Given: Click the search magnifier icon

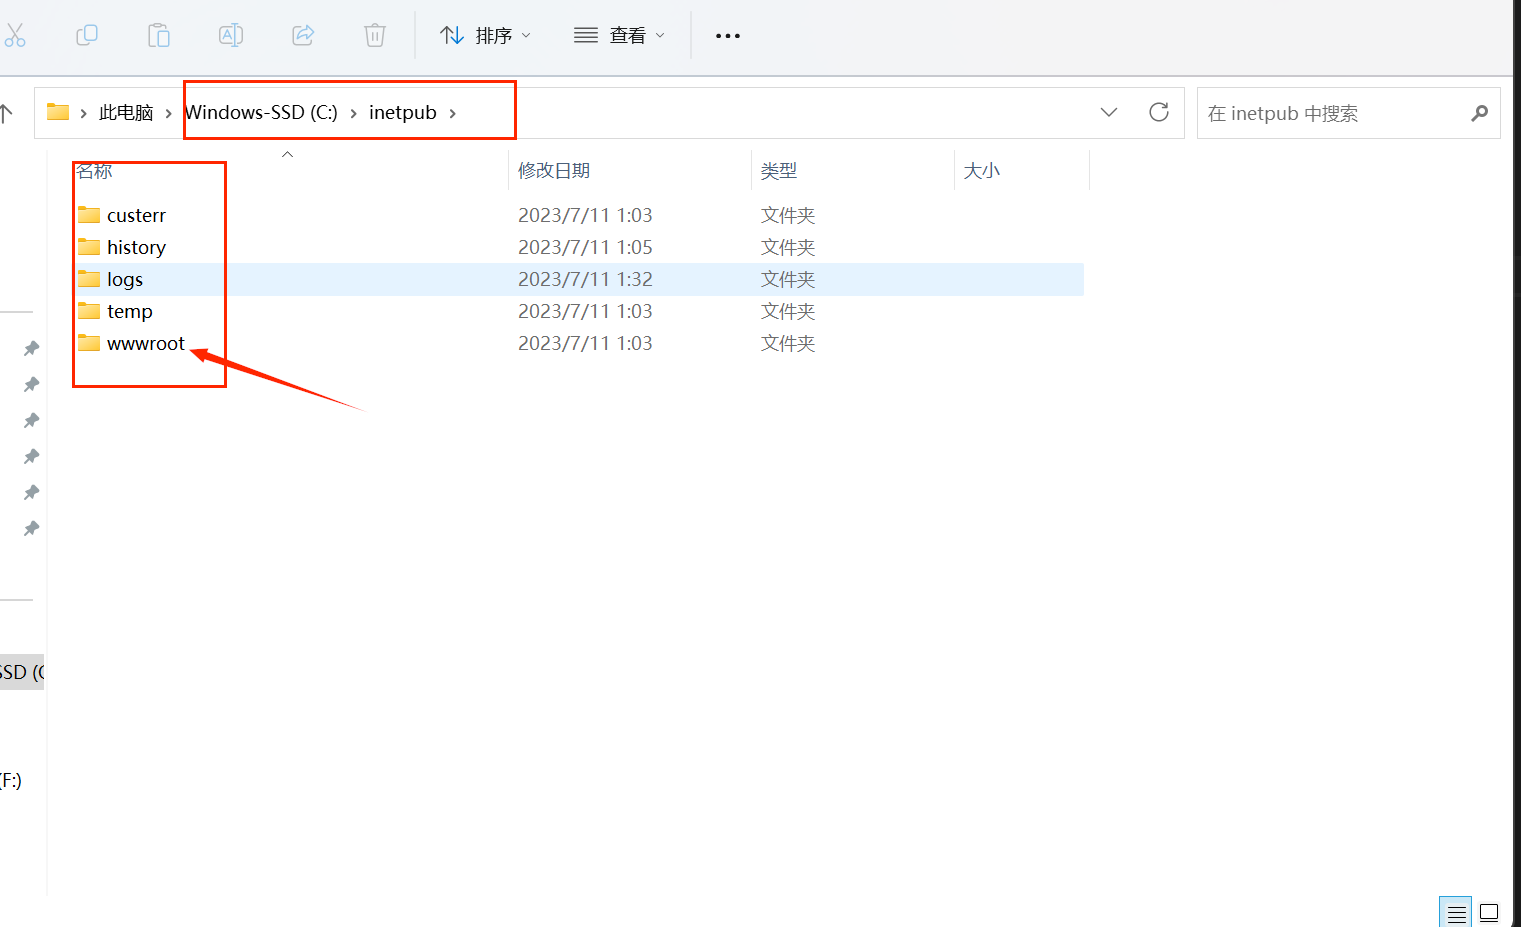Looking at the screenshot, I should point(1480,113).
